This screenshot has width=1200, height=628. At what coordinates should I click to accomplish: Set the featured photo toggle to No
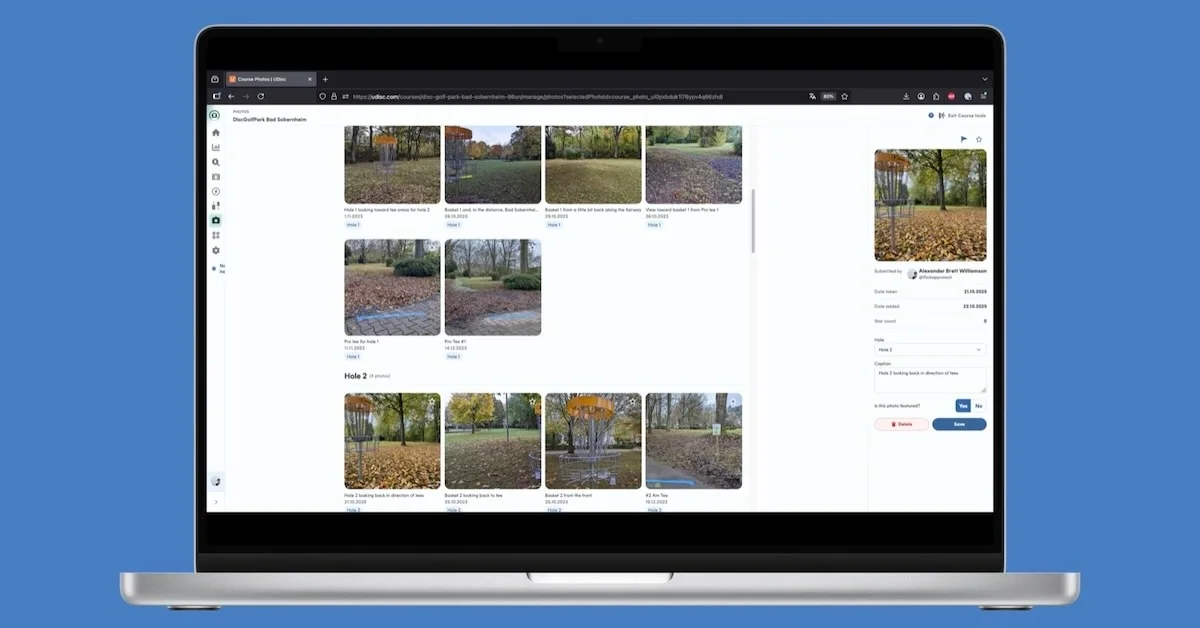[x=979, y=407]
